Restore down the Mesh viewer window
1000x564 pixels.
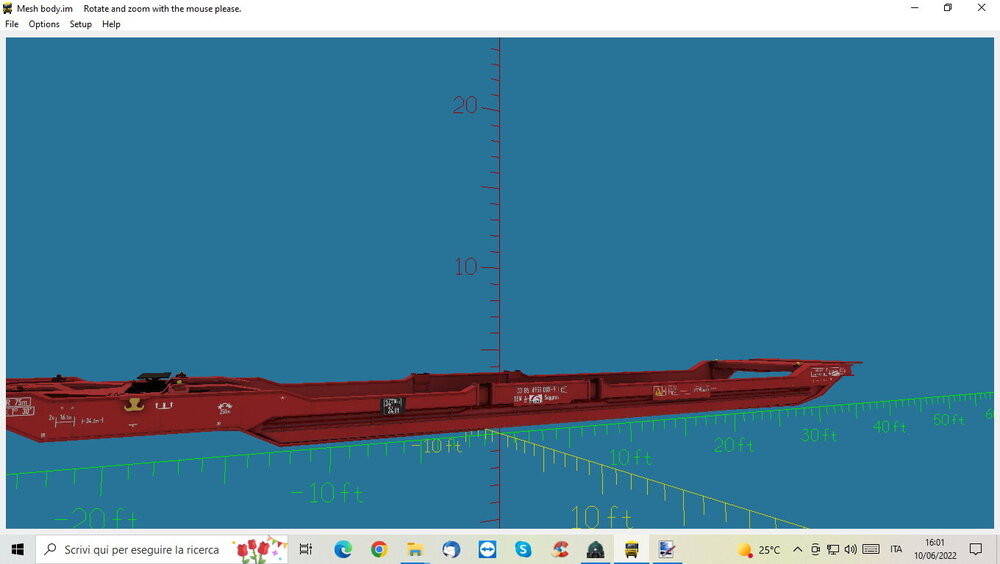(948, 8)
